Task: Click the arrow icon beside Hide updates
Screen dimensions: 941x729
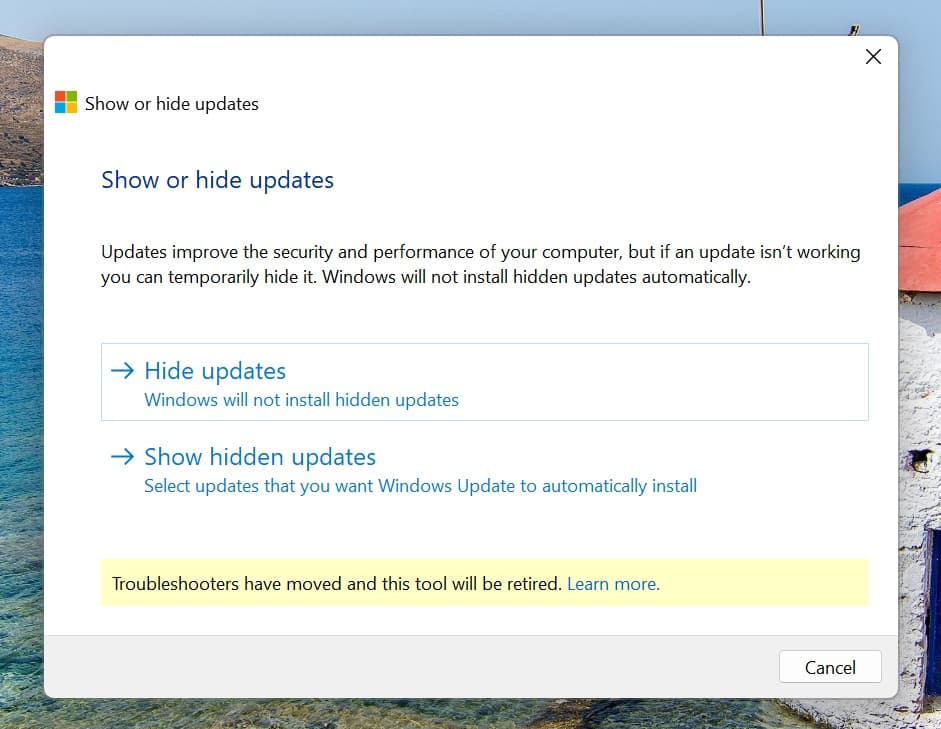Action: click(x=122, y=370)
